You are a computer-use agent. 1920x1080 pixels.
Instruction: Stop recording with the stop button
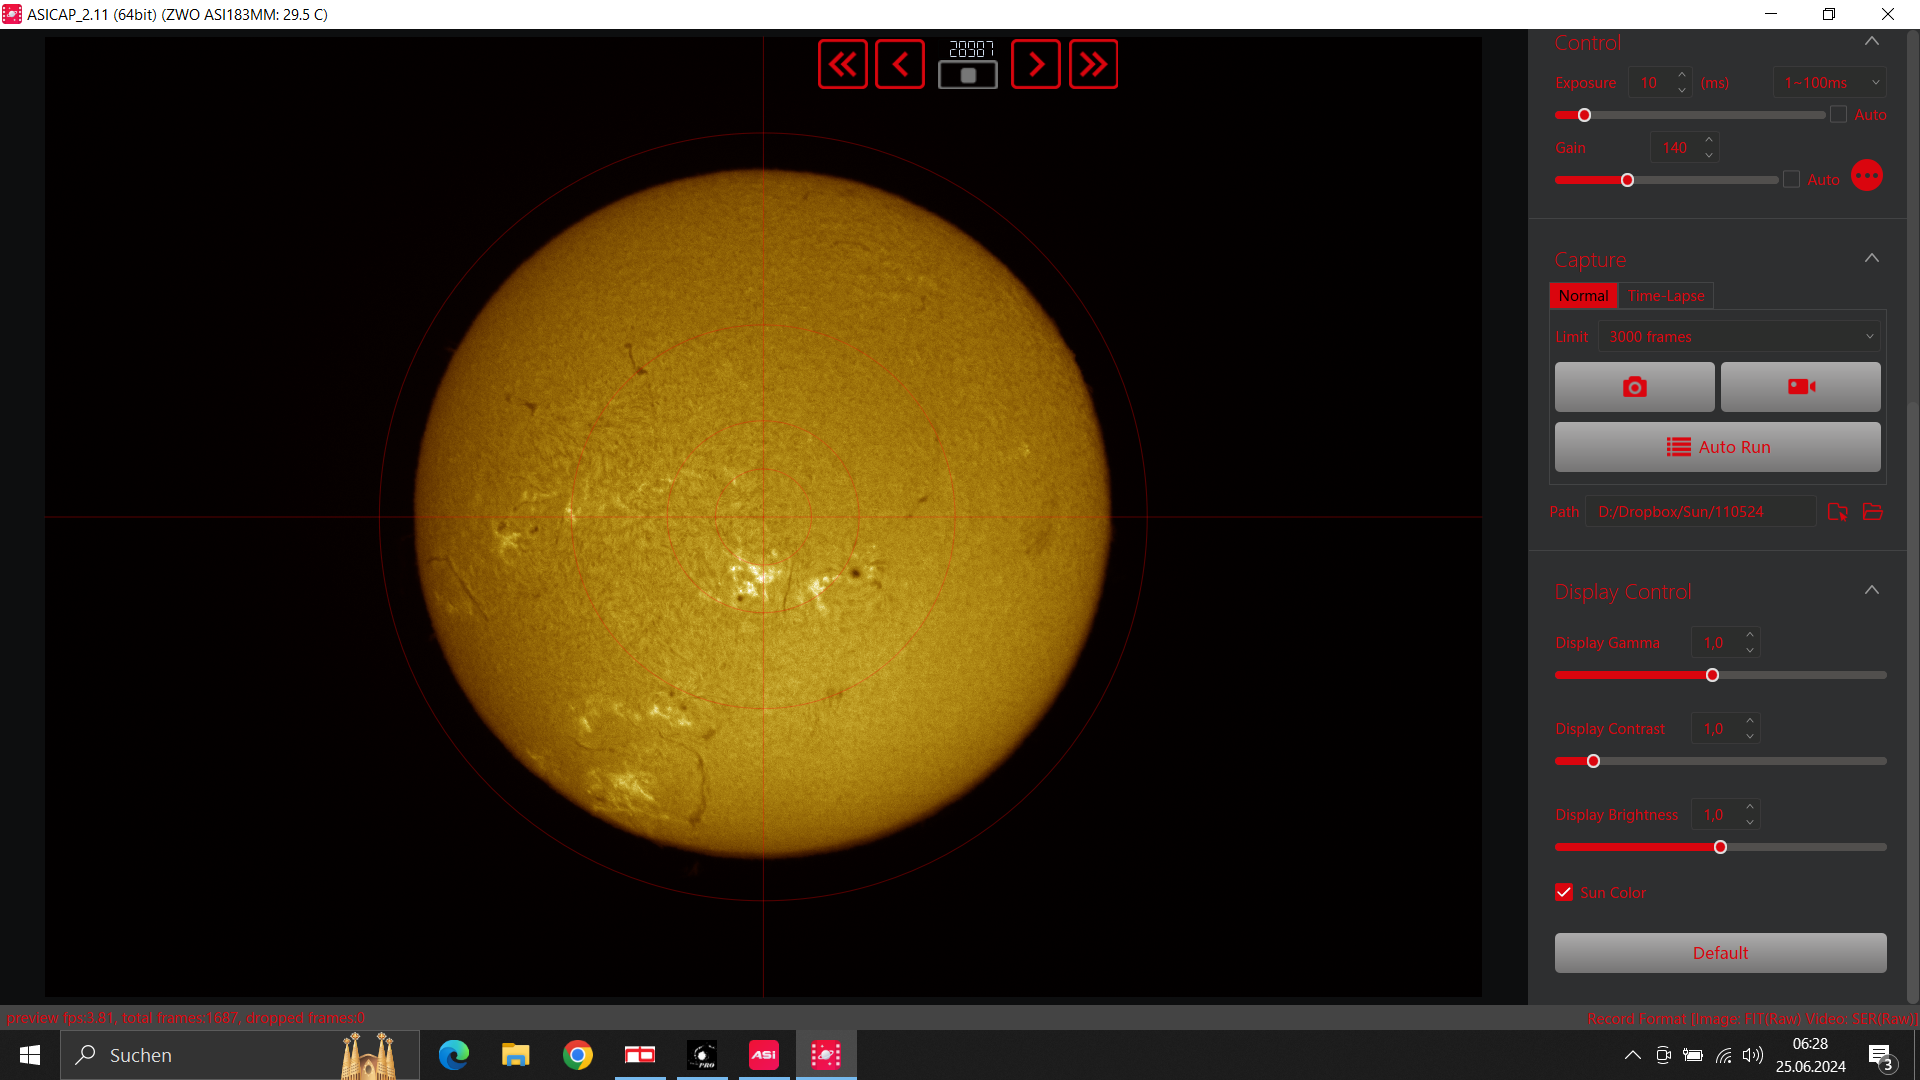pyautogui.click(x=967, y=75)
